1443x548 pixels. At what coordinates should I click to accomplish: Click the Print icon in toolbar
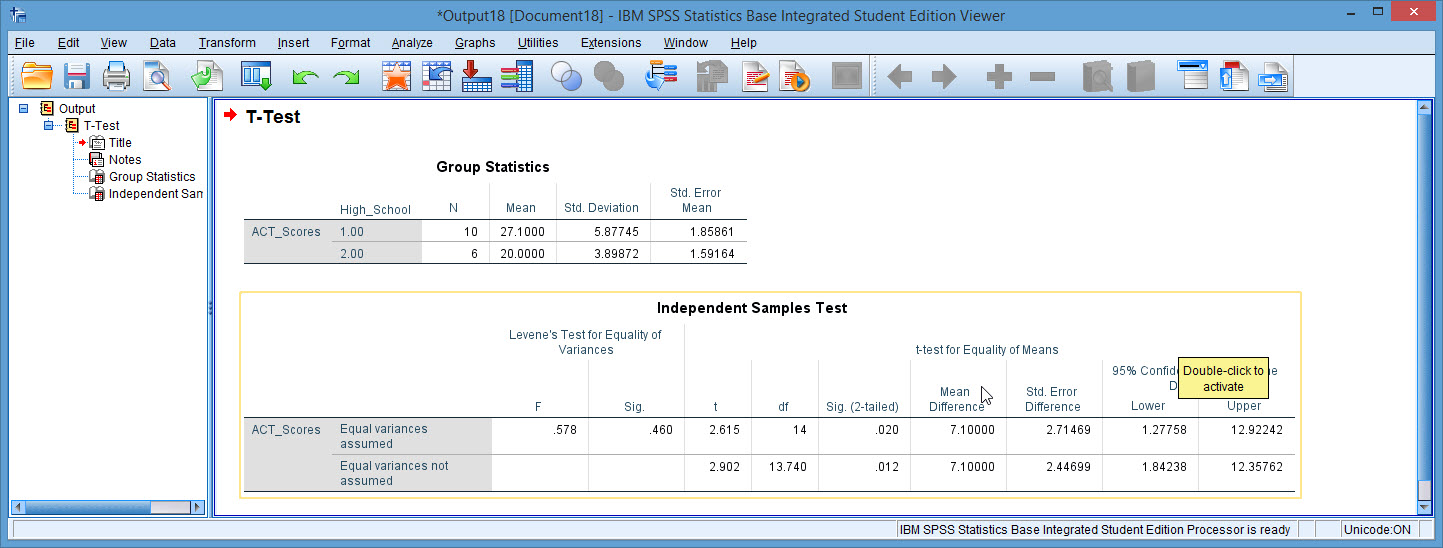click(117, 76)
